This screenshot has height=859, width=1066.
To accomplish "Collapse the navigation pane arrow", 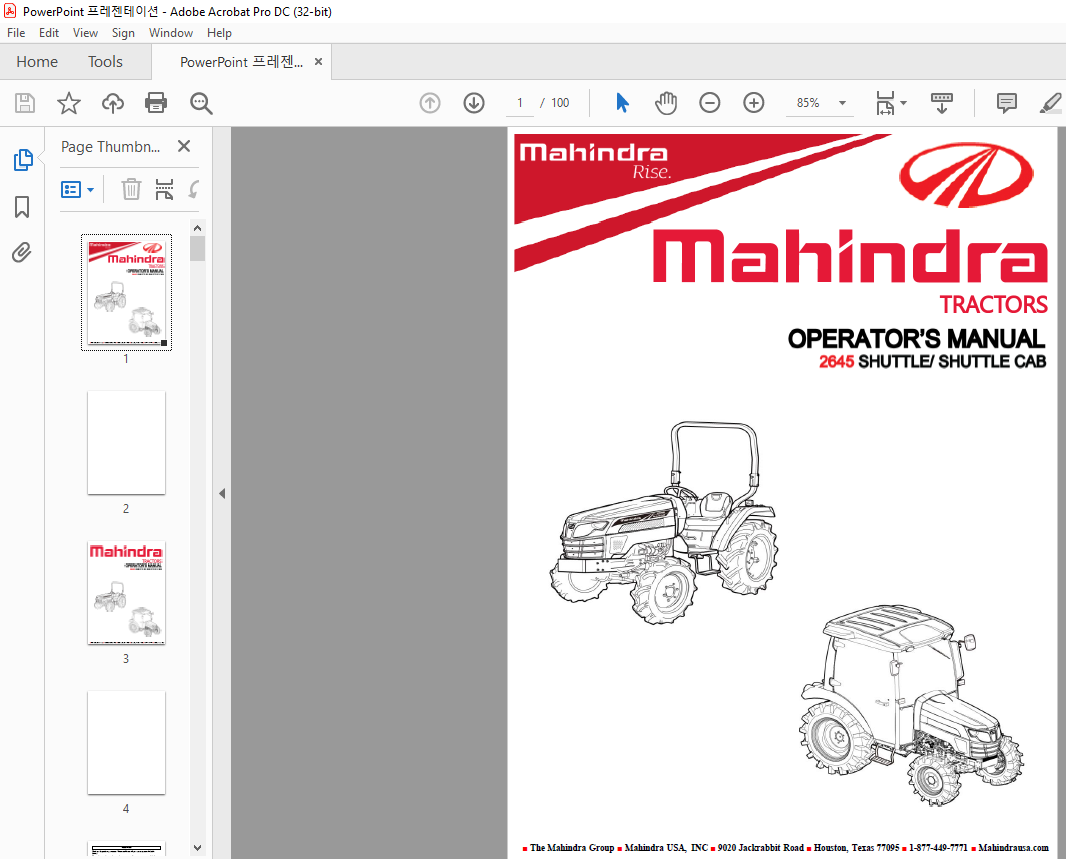I will [222, 493].
